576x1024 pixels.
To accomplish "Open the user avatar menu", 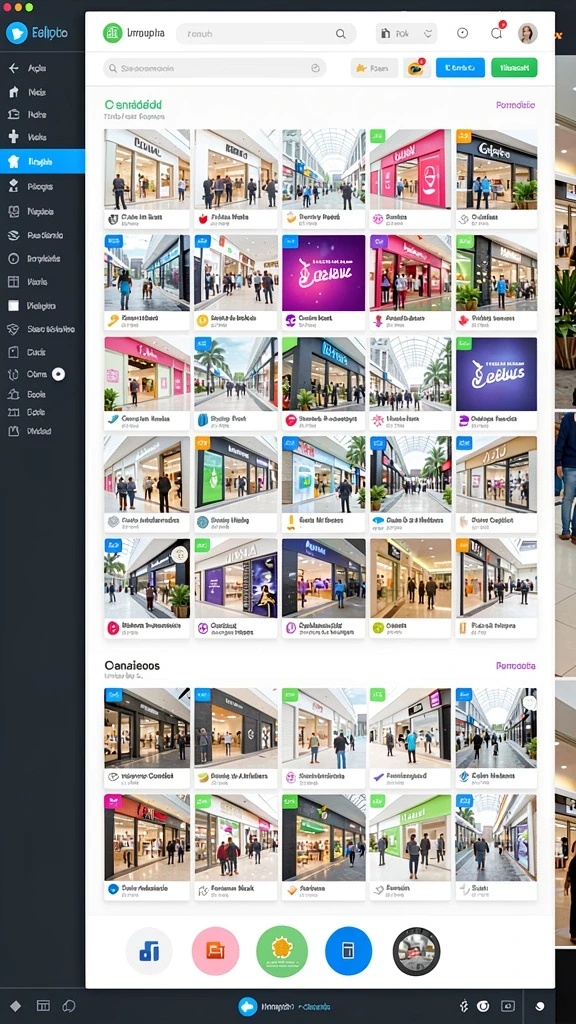I will point(528,33).
